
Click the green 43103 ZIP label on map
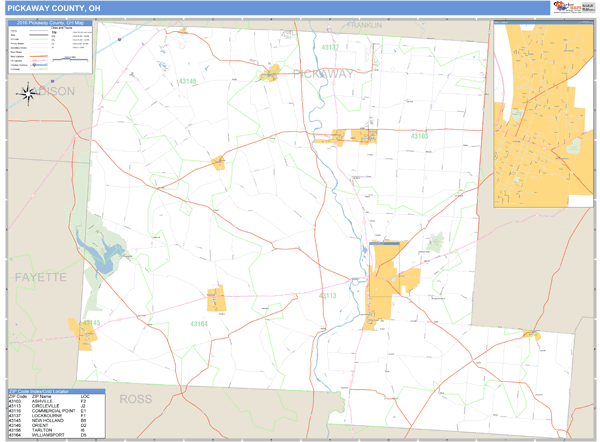[x=419, y=135]
